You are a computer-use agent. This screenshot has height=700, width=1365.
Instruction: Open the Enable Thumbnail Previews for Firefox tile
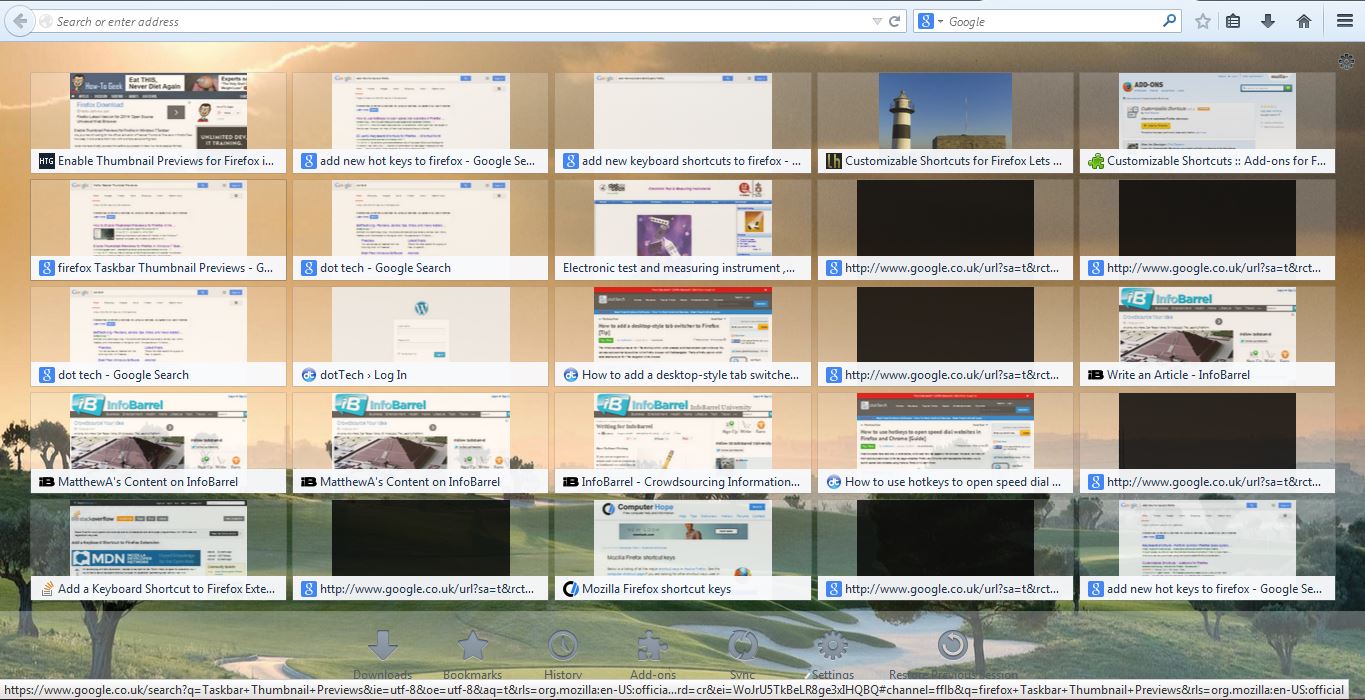point(158,123)
